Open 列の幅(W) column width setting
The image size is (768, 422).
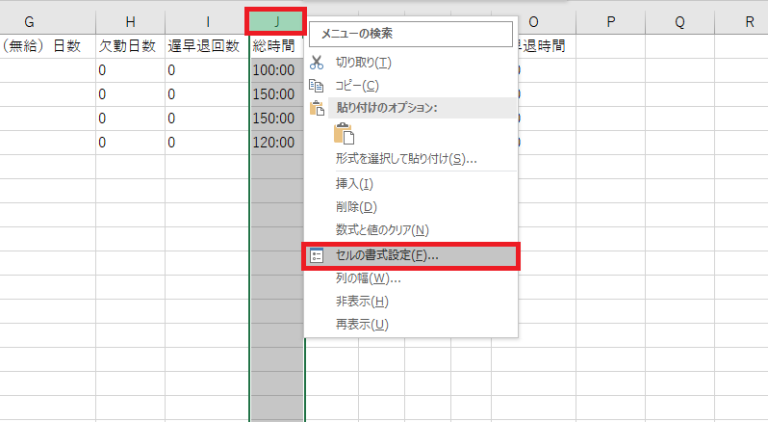(x=360, y=278)
